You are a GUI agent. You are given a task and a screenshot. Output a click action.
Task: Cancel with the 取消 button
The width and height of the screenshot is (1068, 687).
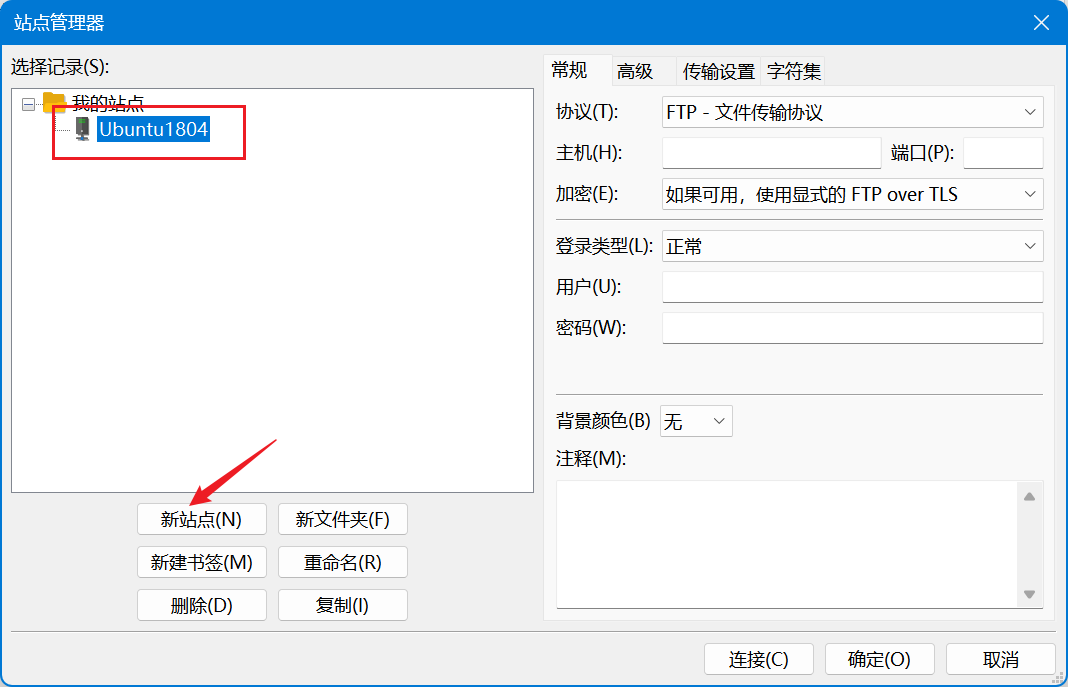1001,659
